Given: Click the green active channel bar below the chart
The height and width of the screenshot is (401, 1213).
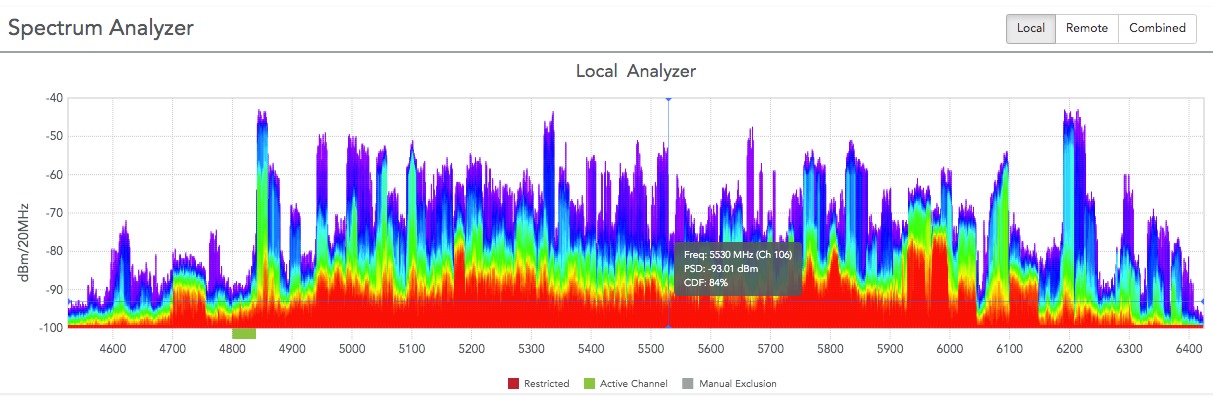Looking at the screenshot, I should 244,333.
